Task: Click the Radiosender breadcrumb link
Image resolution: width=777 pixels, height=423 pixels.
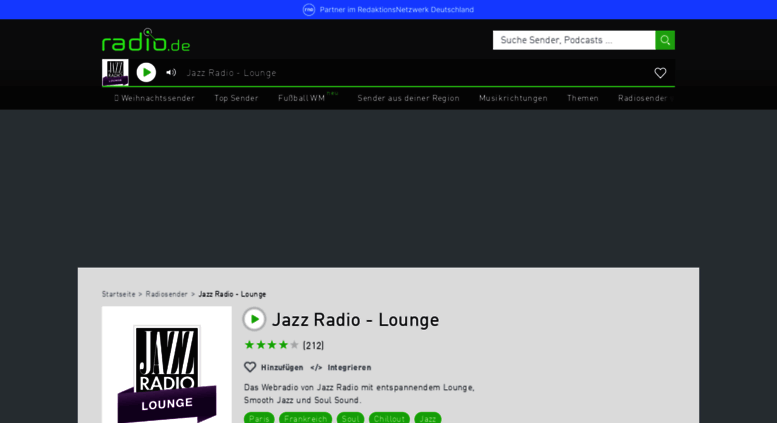Action: pos(166,294)
